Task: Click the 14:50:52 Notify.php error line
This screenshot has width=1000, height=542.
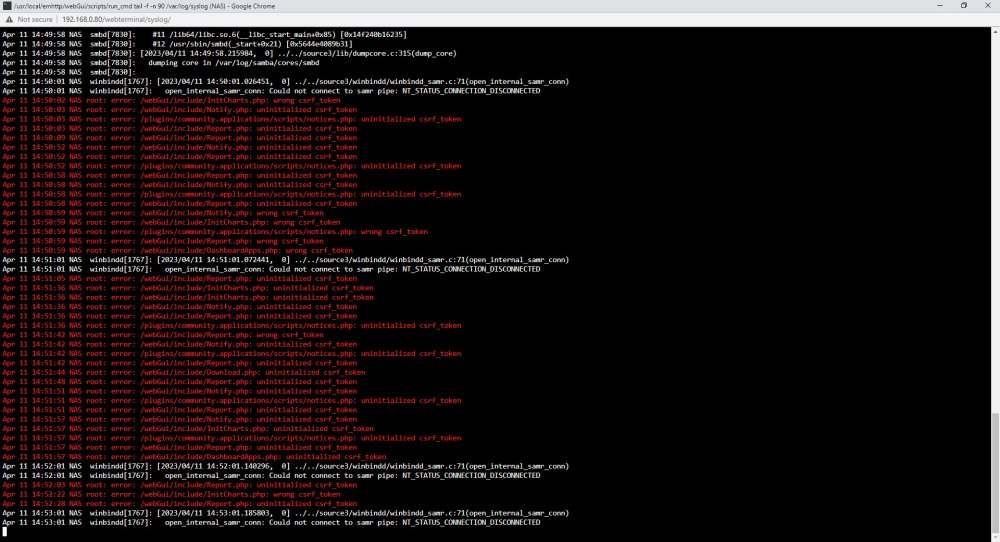Action: click(x=179, y=147)
